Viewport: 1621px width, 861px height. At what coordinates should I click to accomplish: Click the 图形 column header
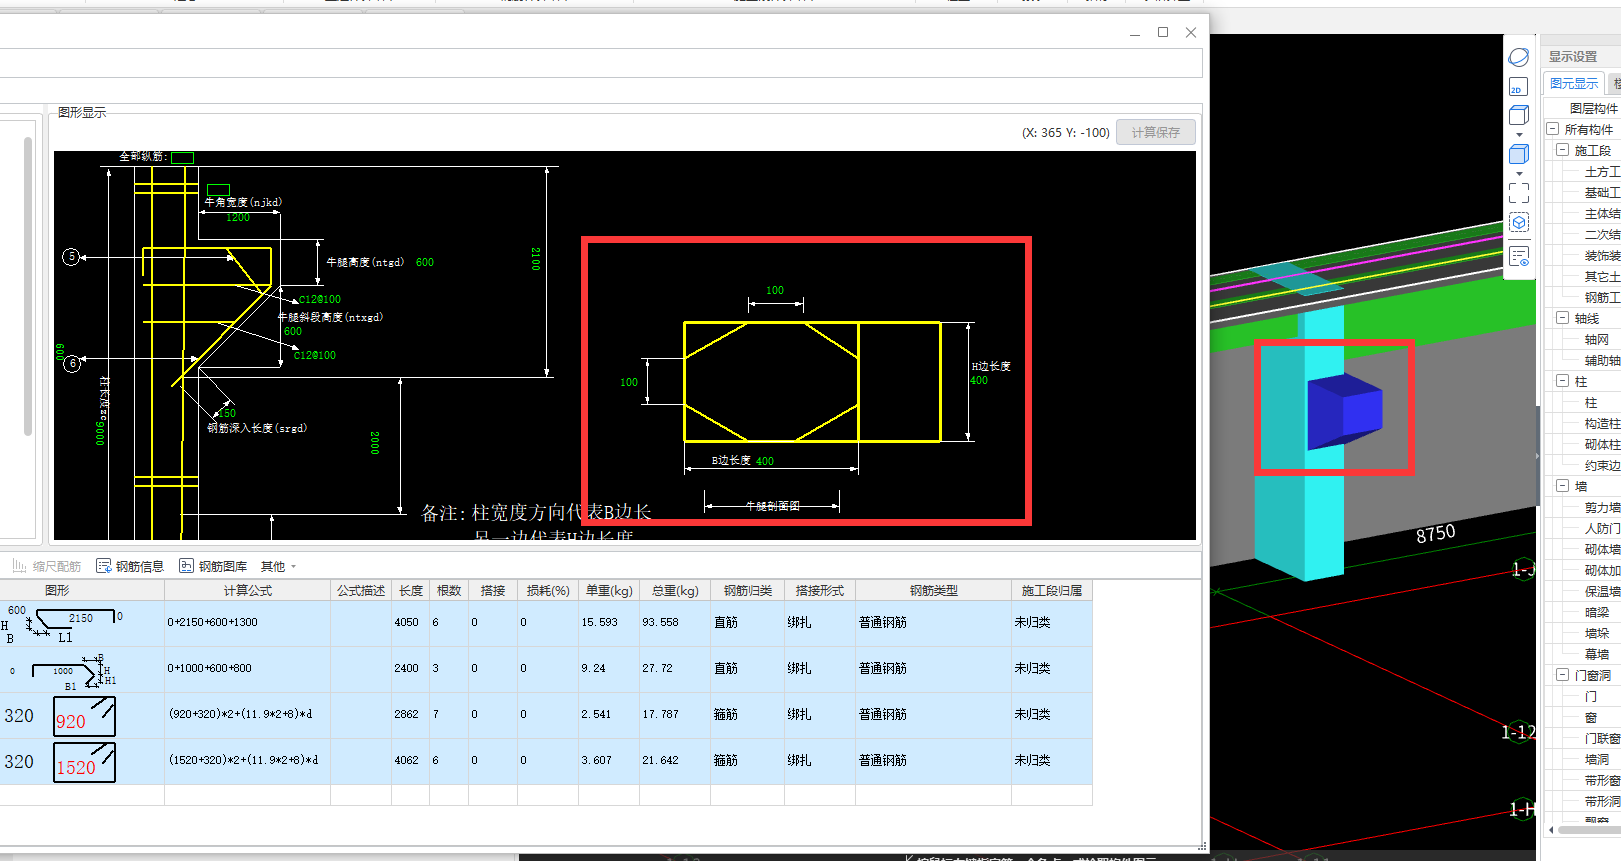[x=57, y=591]
